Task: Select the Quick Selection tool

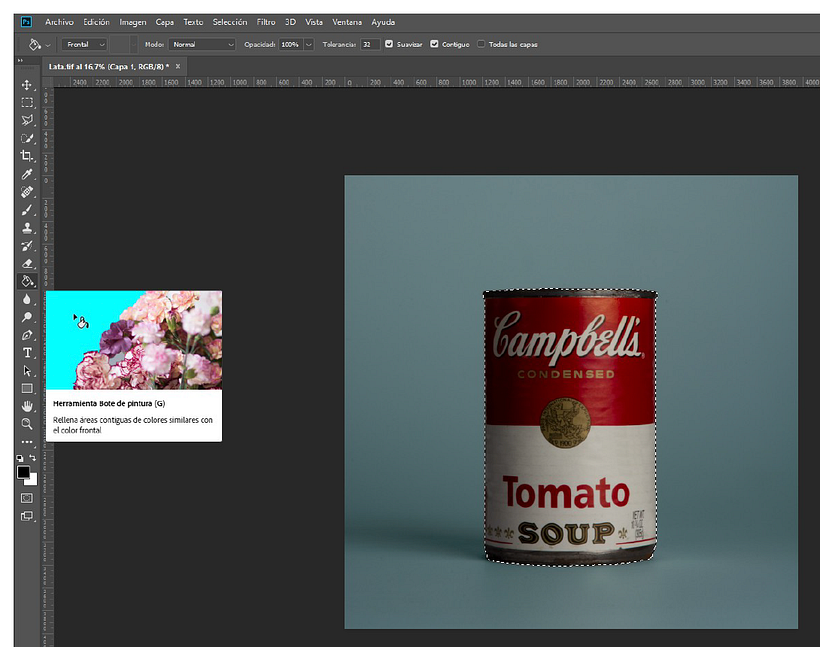Action: (x=27, y=138)
